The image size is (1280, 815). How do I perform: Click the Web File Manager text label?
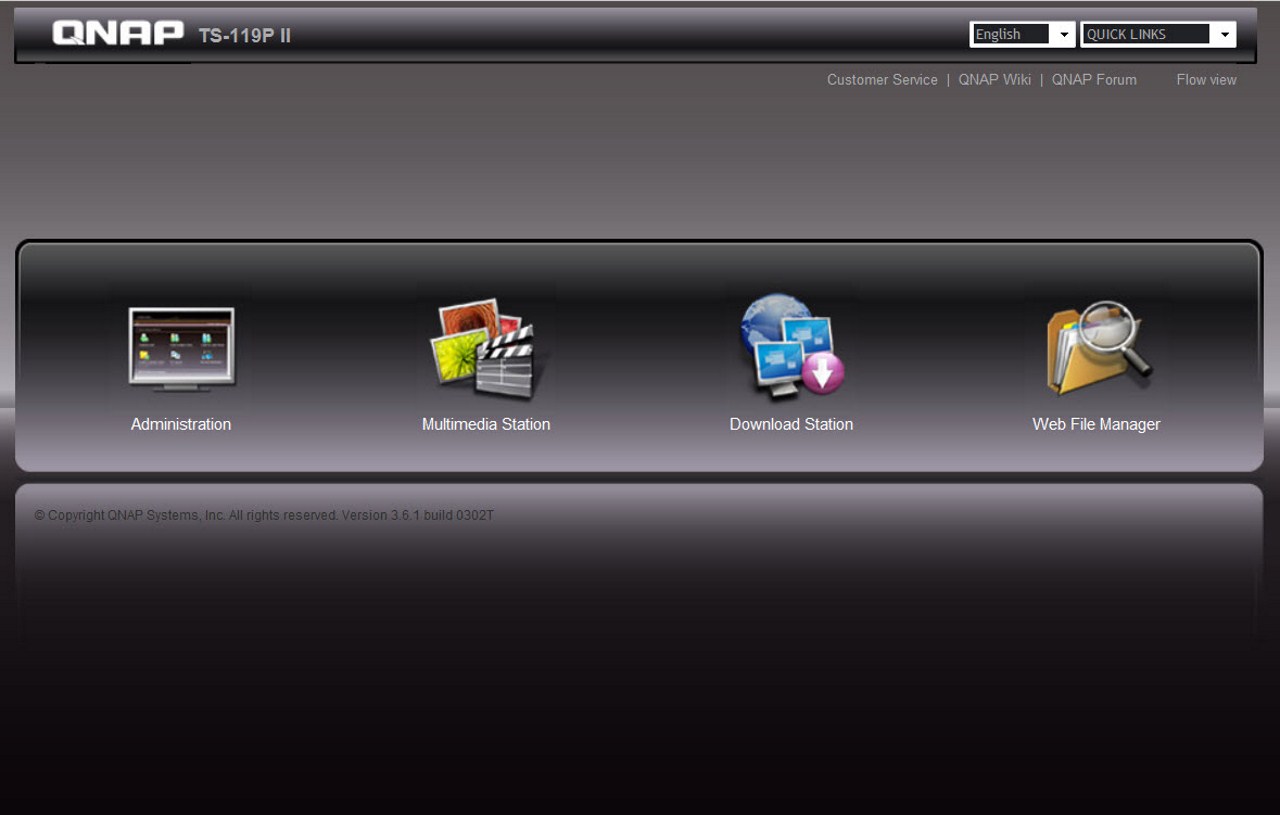pos(1096,424)
